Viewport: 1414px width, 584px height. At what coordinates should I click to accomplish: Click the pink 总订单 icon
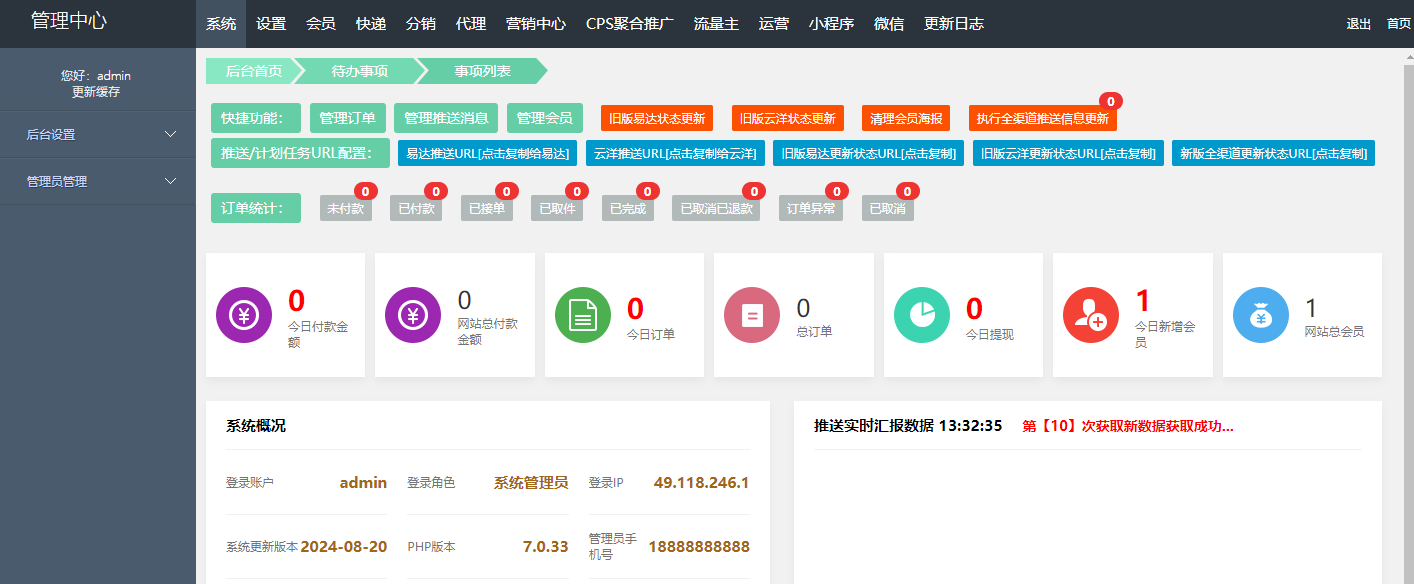pos(752,315)
